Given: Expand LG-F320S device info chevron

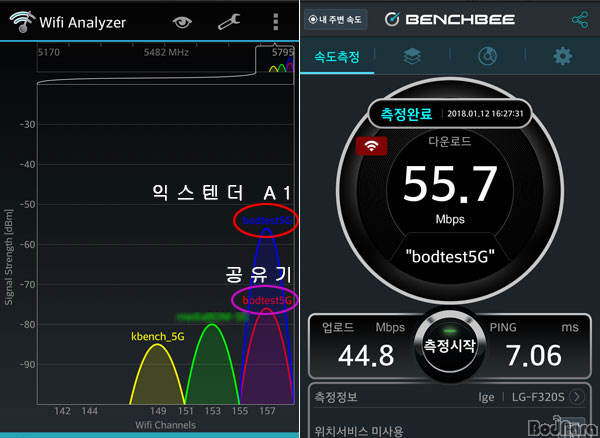Looking at the screenshot, I should pos(577,397).
